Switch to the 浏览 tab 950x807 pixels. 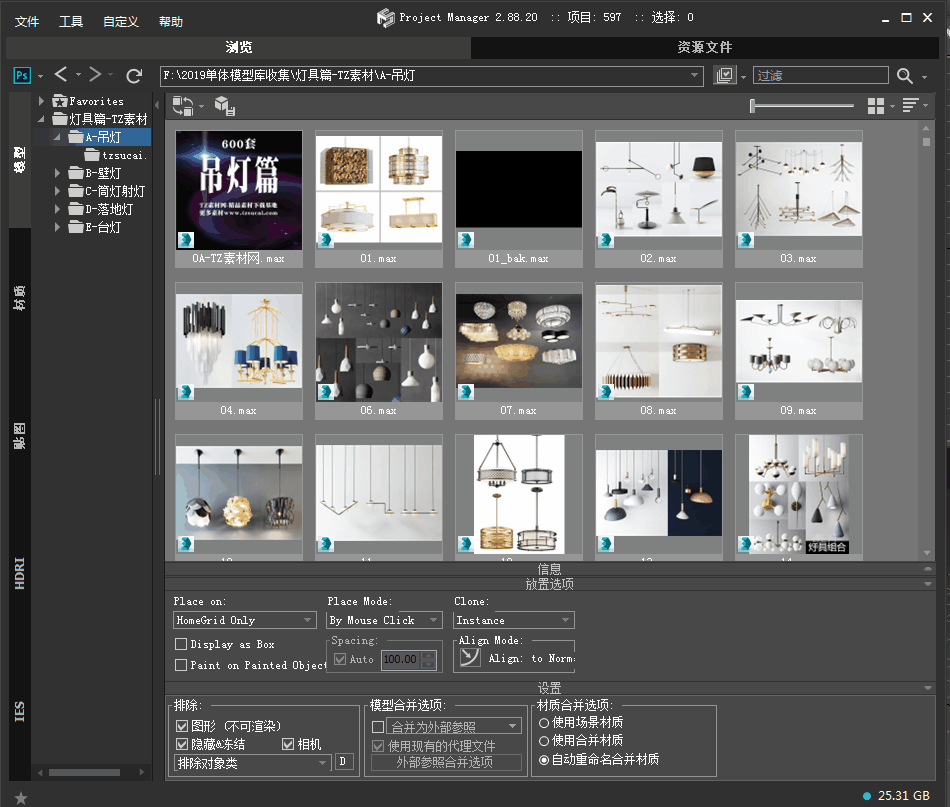pos(239,47)
